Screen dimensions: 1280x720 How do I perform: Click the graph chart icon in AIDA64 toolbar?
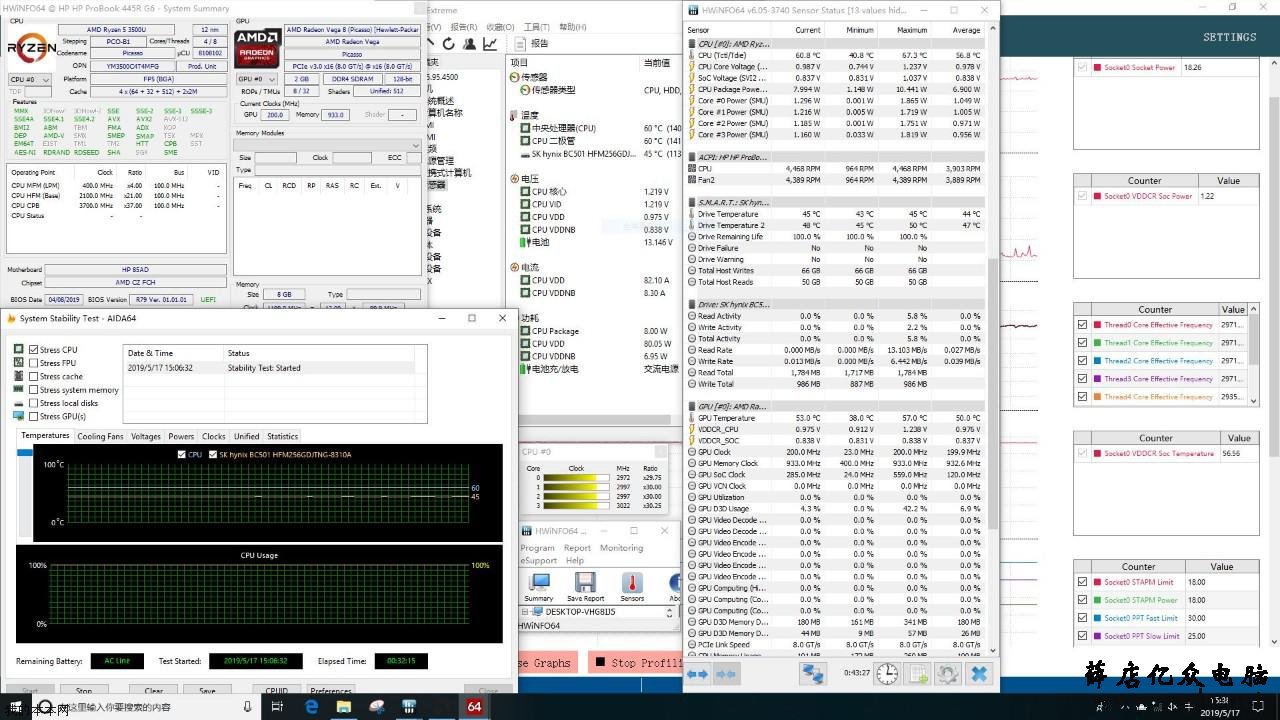coord(490,44)
